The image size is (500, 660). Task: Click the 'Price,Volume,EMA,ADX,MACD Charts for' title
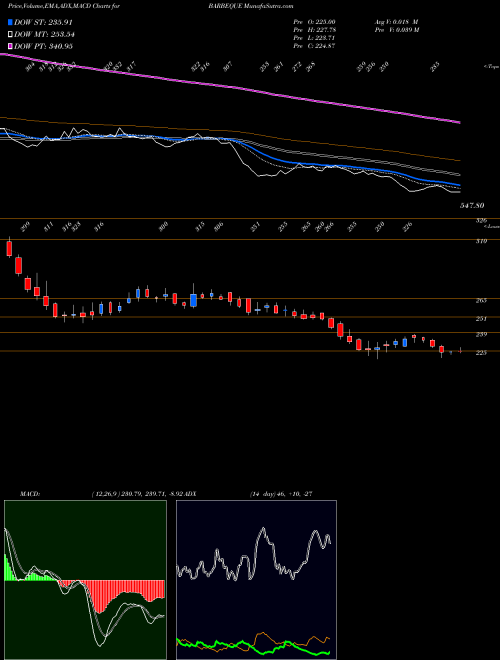coord(64,6)
